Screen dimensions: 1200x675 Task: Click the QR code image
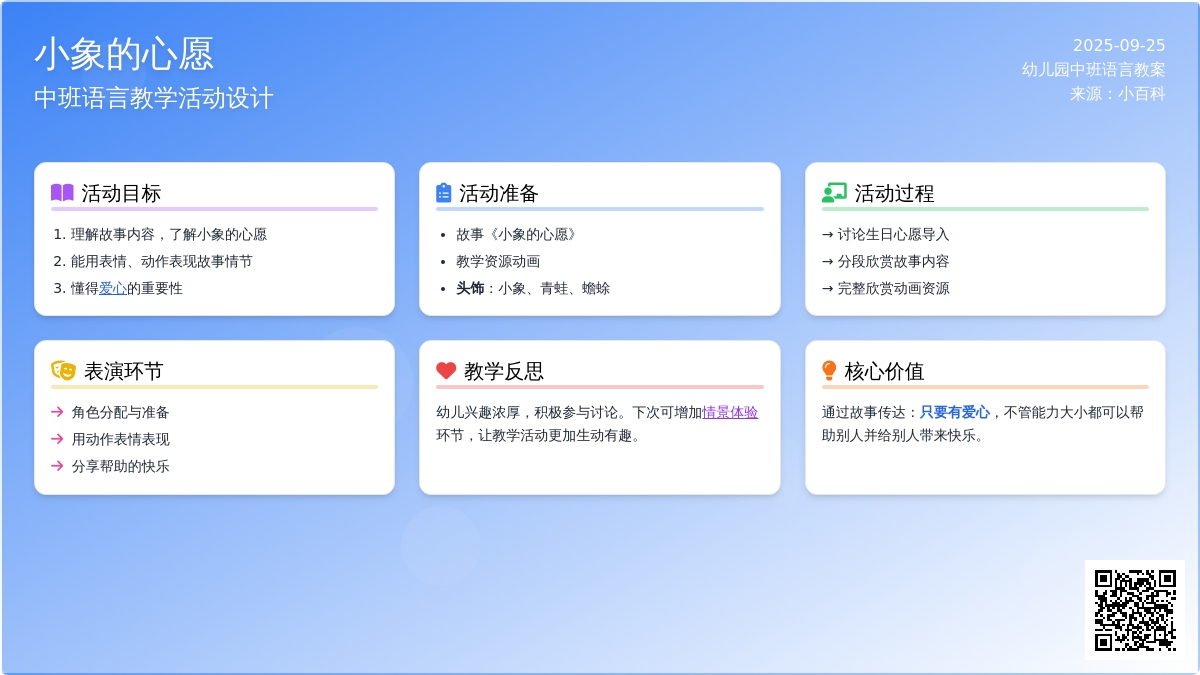click(x=1134, y=609)
